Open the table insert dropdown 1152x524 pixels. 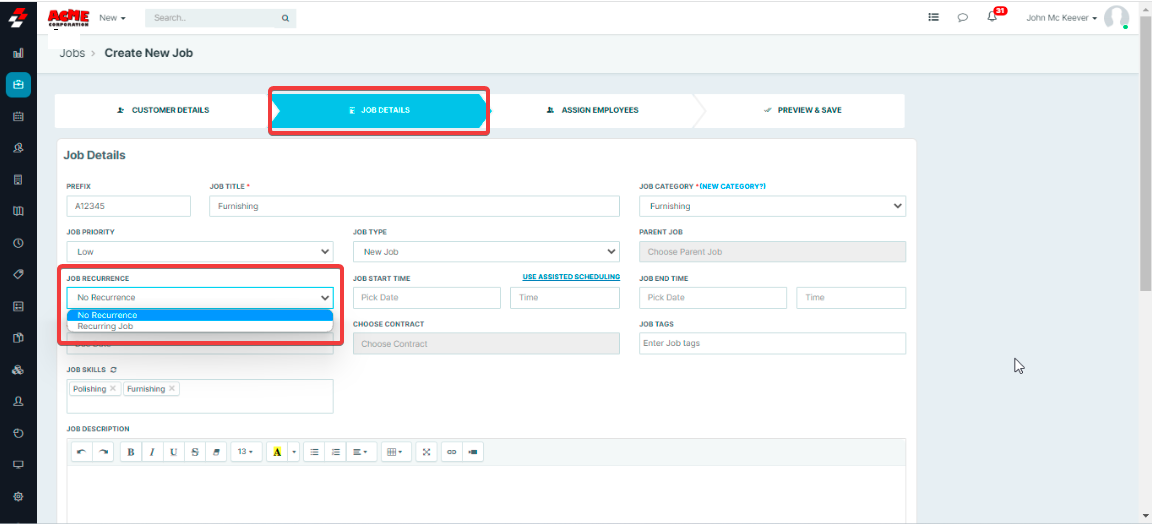pos(396,452)
